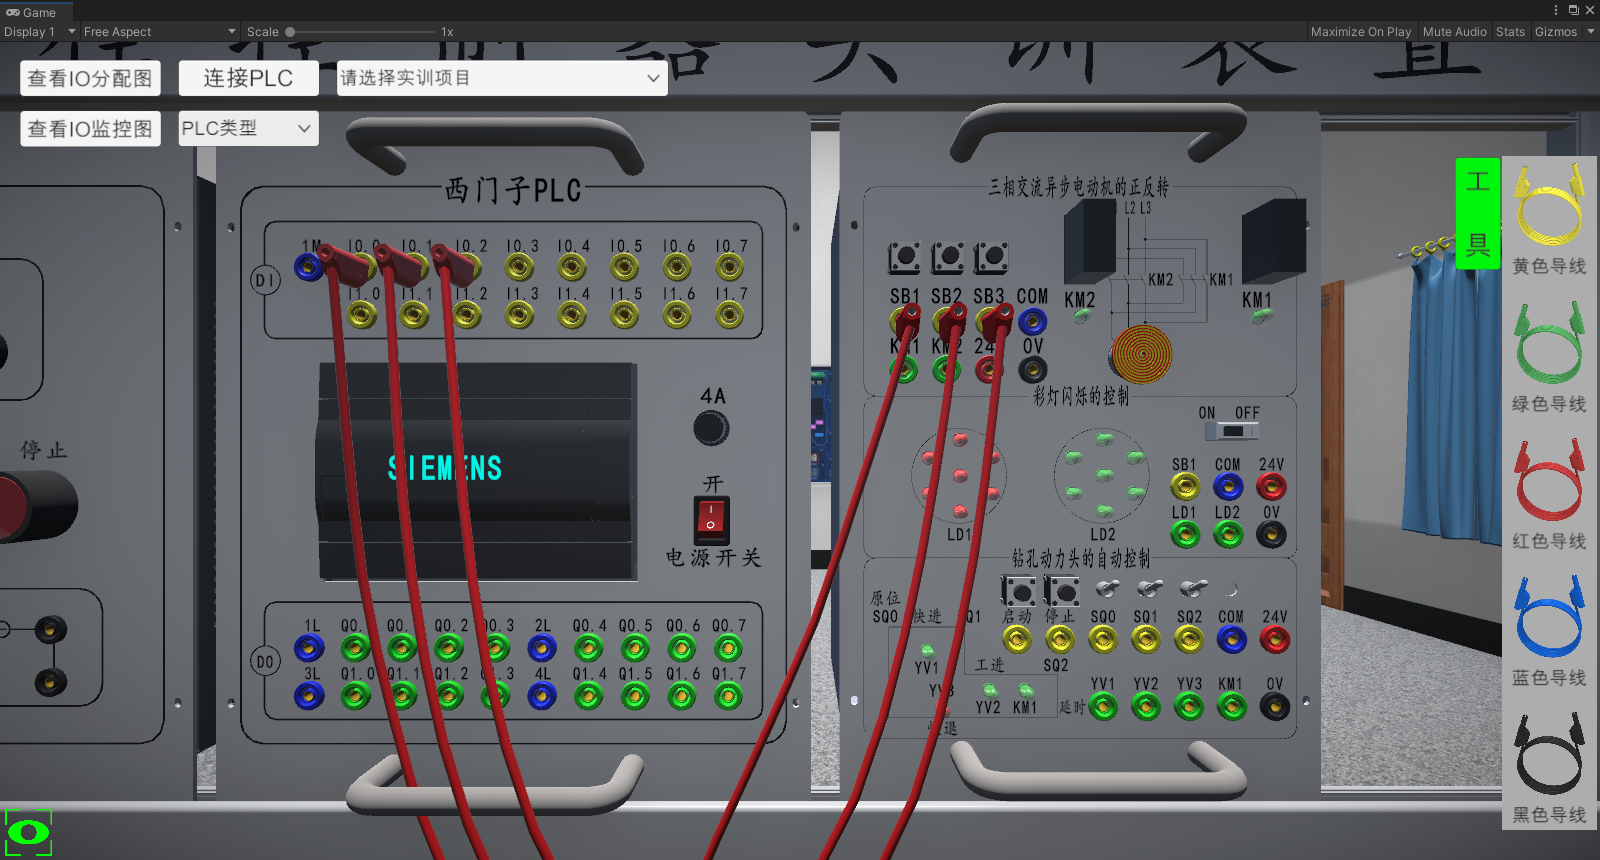The width and height of the screenshot is (1600, 860).
Task: Click the light panel 24V red terminal
Action: click(x=1271, y=487)
